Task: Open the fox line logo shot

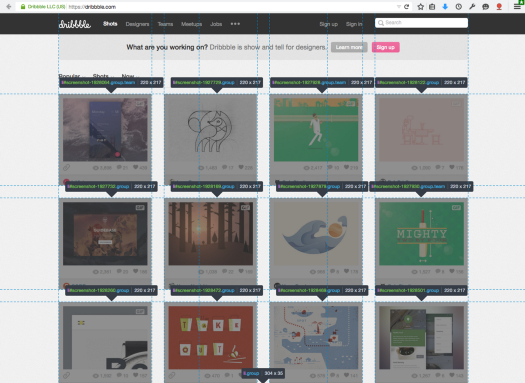Action: click(211, 130)
